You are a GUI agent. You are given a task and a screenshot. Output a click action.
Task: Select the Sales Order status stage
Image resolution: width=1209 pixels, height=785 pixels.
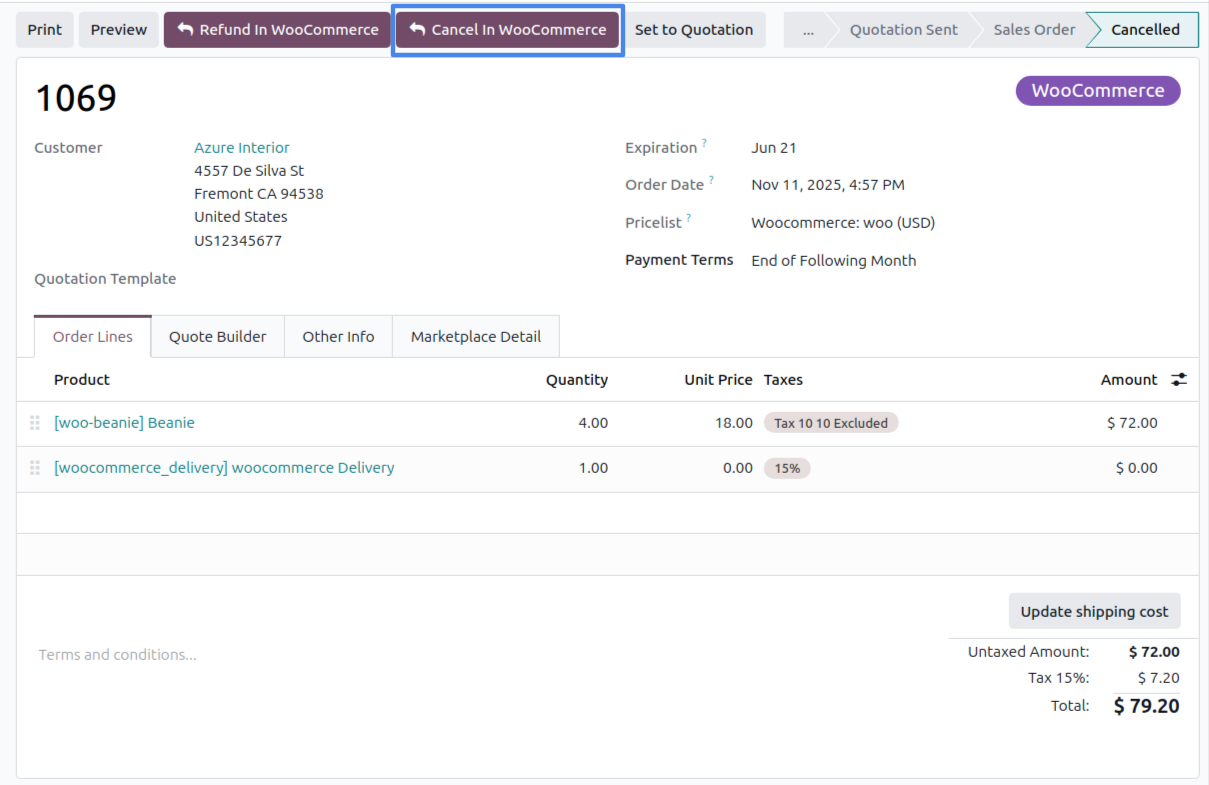coord(1034,30)
